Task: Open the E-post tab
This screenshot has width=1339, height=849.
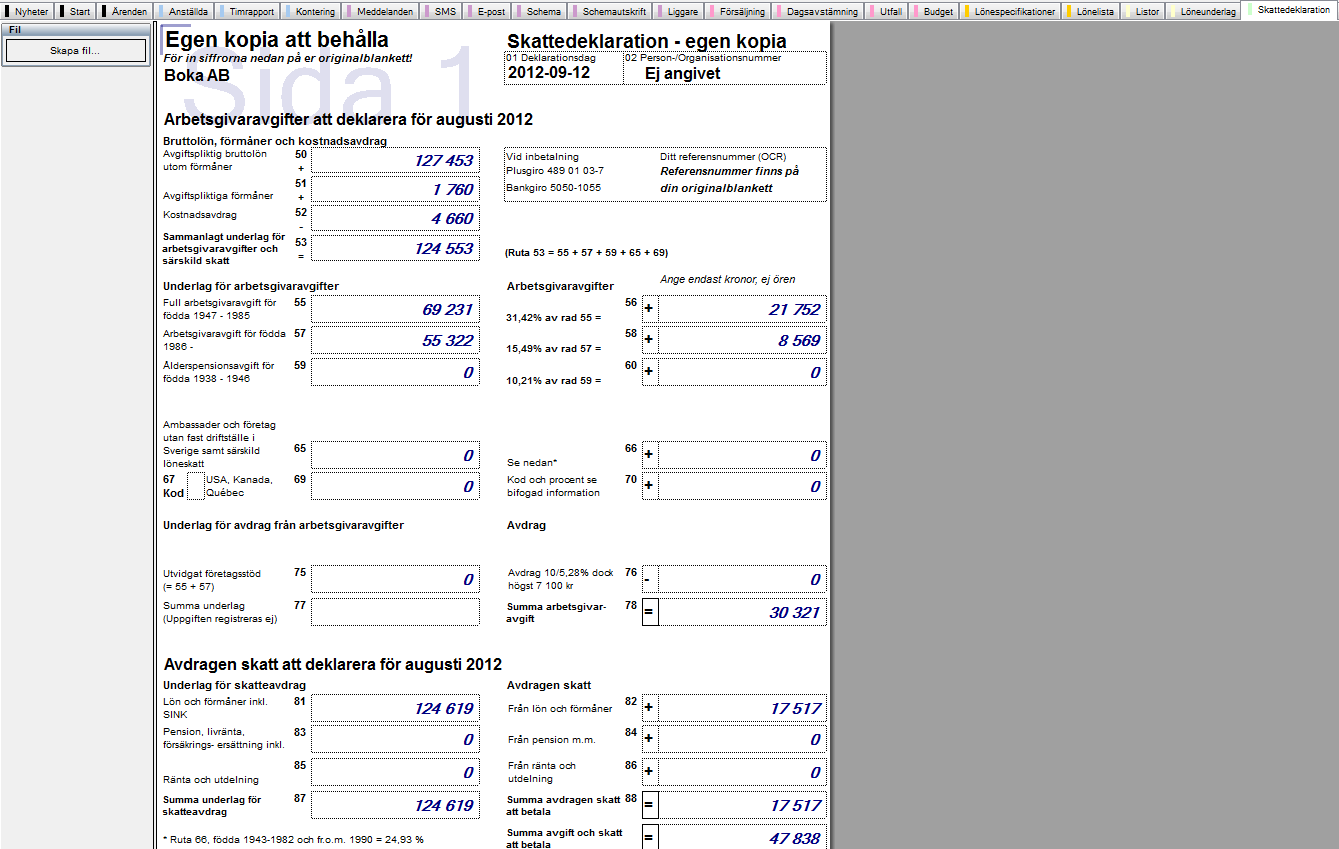Action: coord(488,12)
